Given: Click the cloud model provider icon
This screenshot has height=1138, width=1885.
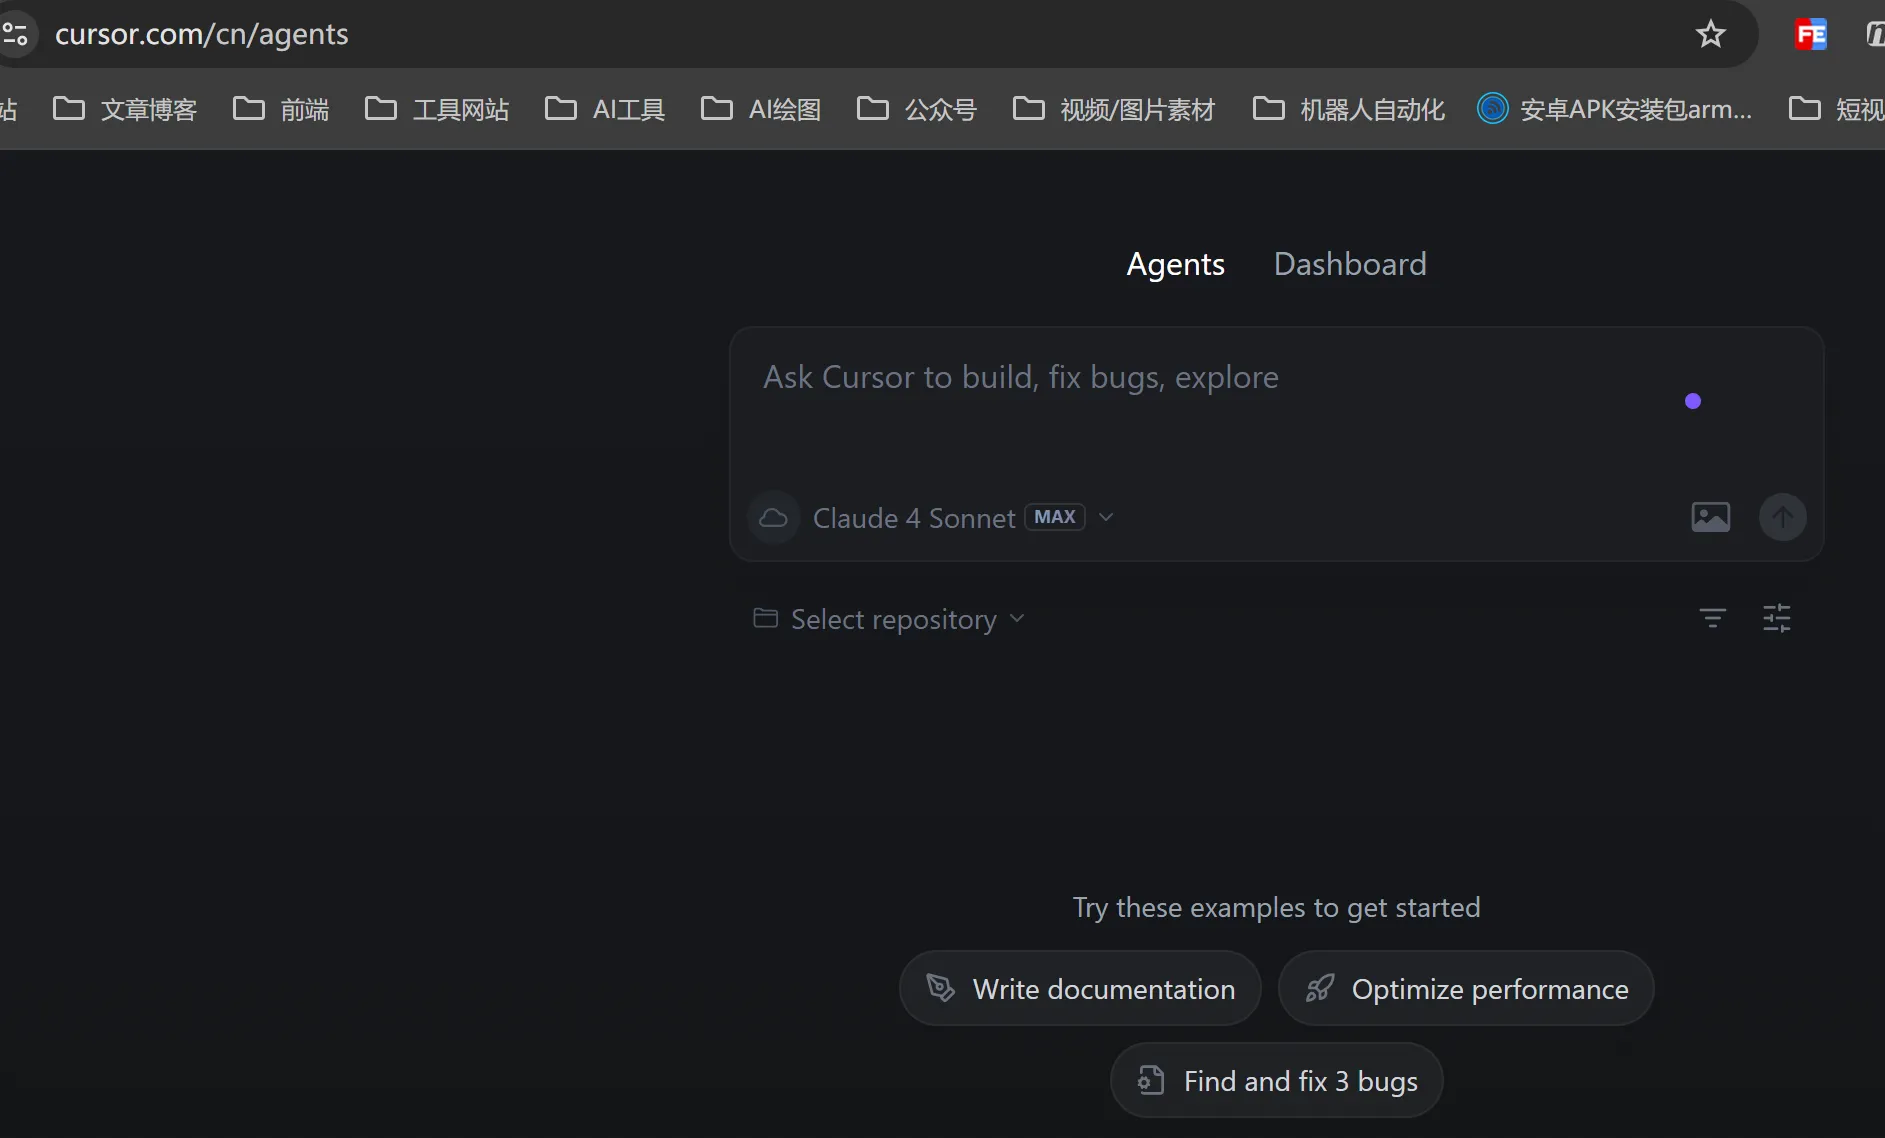Looking at the screenshot, I should tap(773, 517).
